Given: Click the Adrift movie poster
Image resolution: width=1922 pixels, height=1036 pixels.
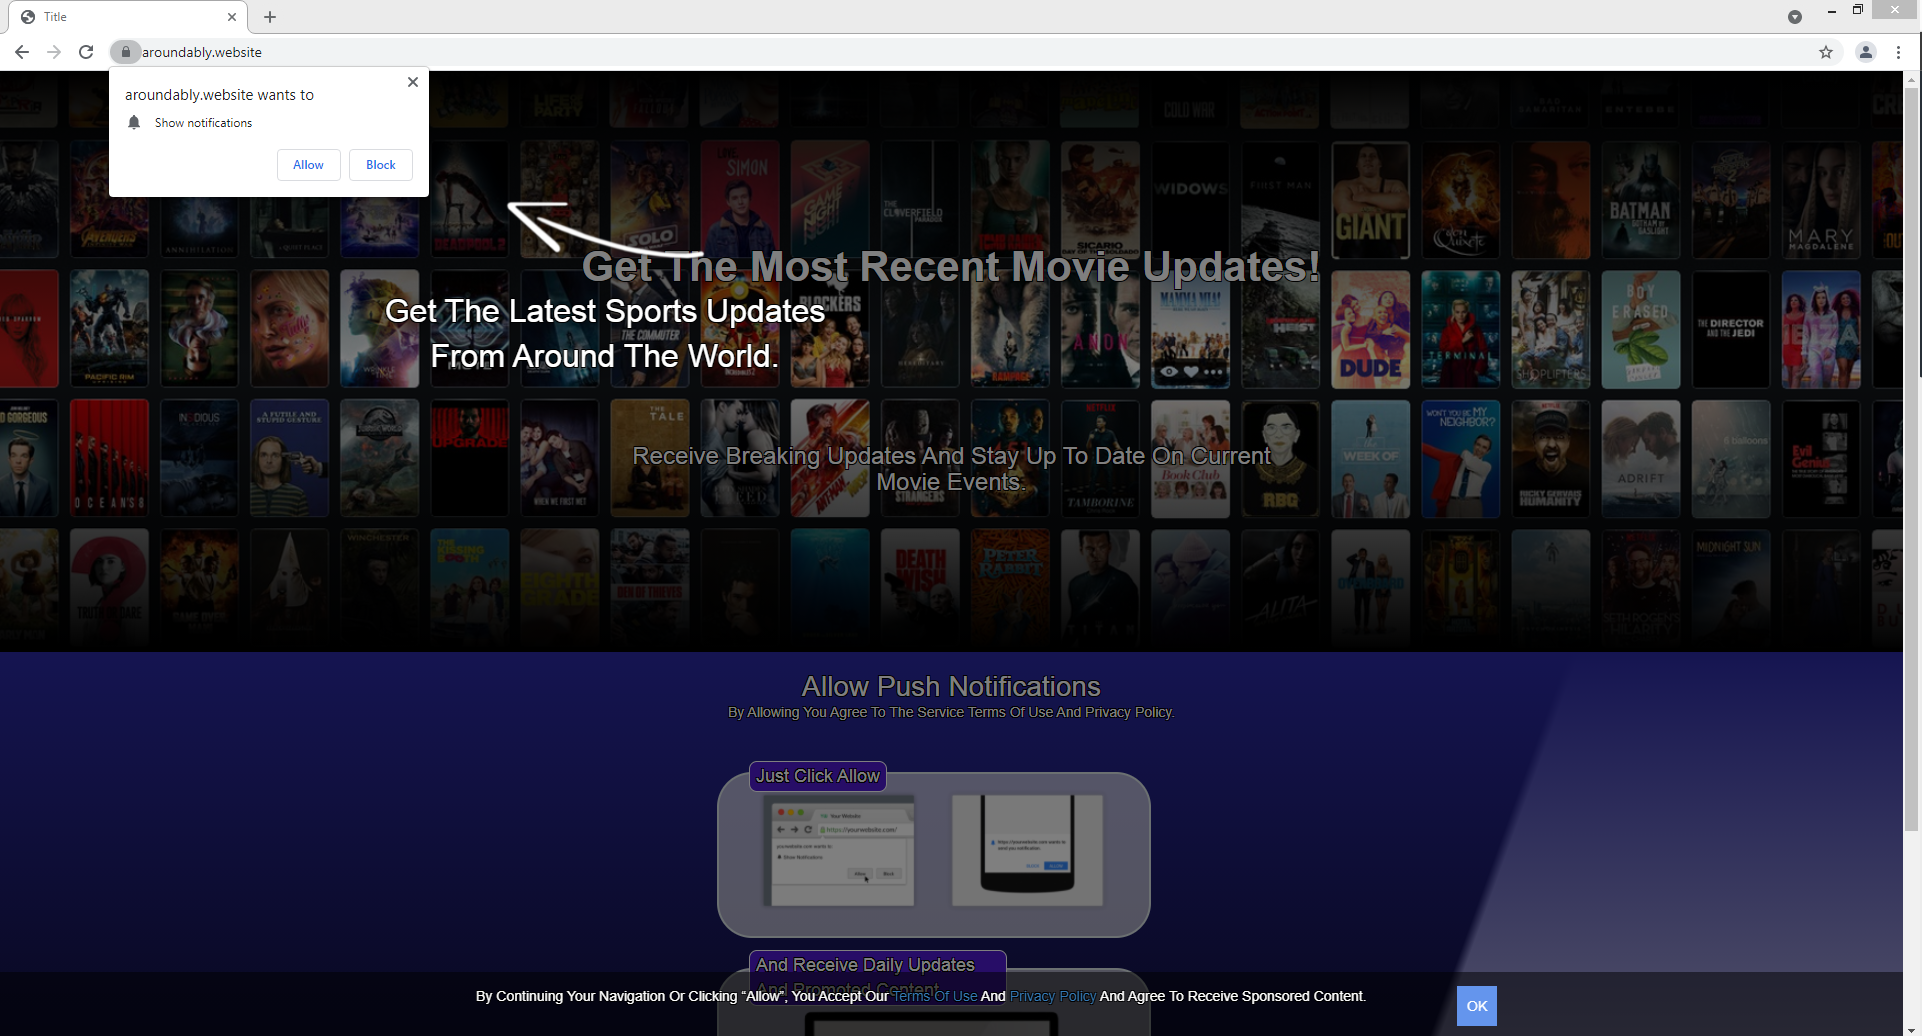Looking at the screenshot, I should pyautogui.click(x=1640, y=458).
